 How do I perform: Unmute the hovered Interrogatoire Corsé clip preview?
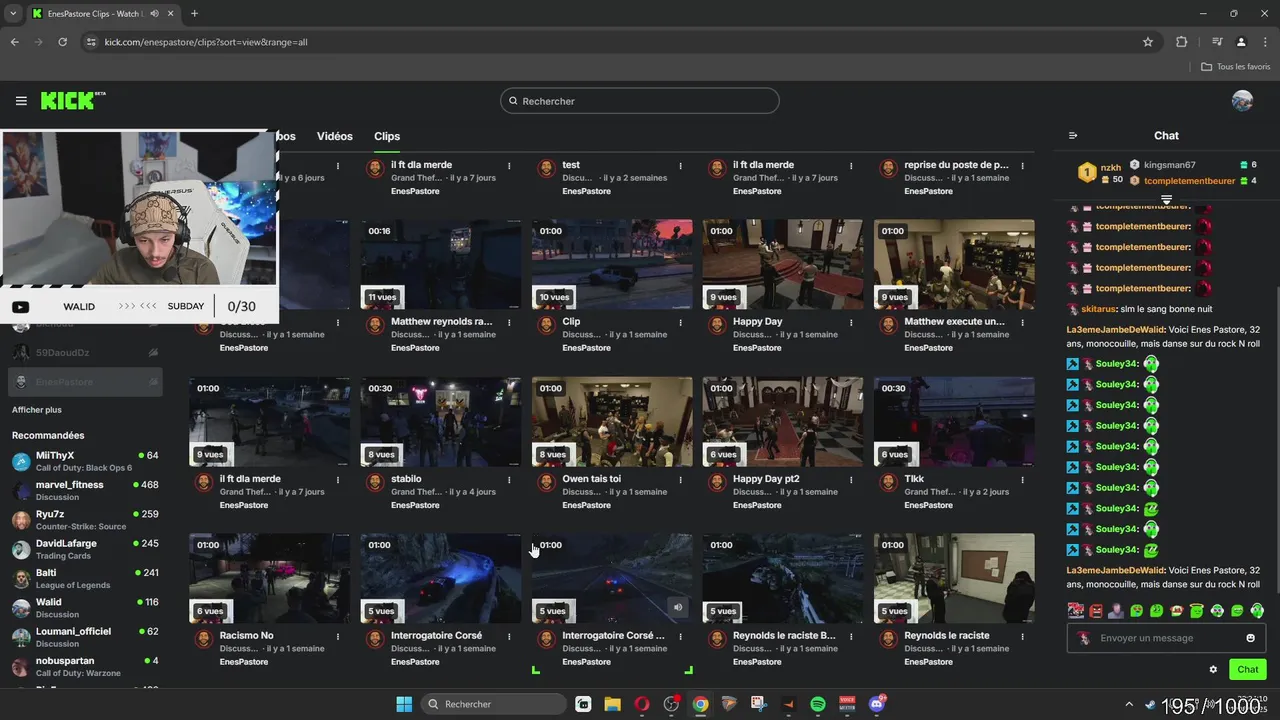click(678, 607)
